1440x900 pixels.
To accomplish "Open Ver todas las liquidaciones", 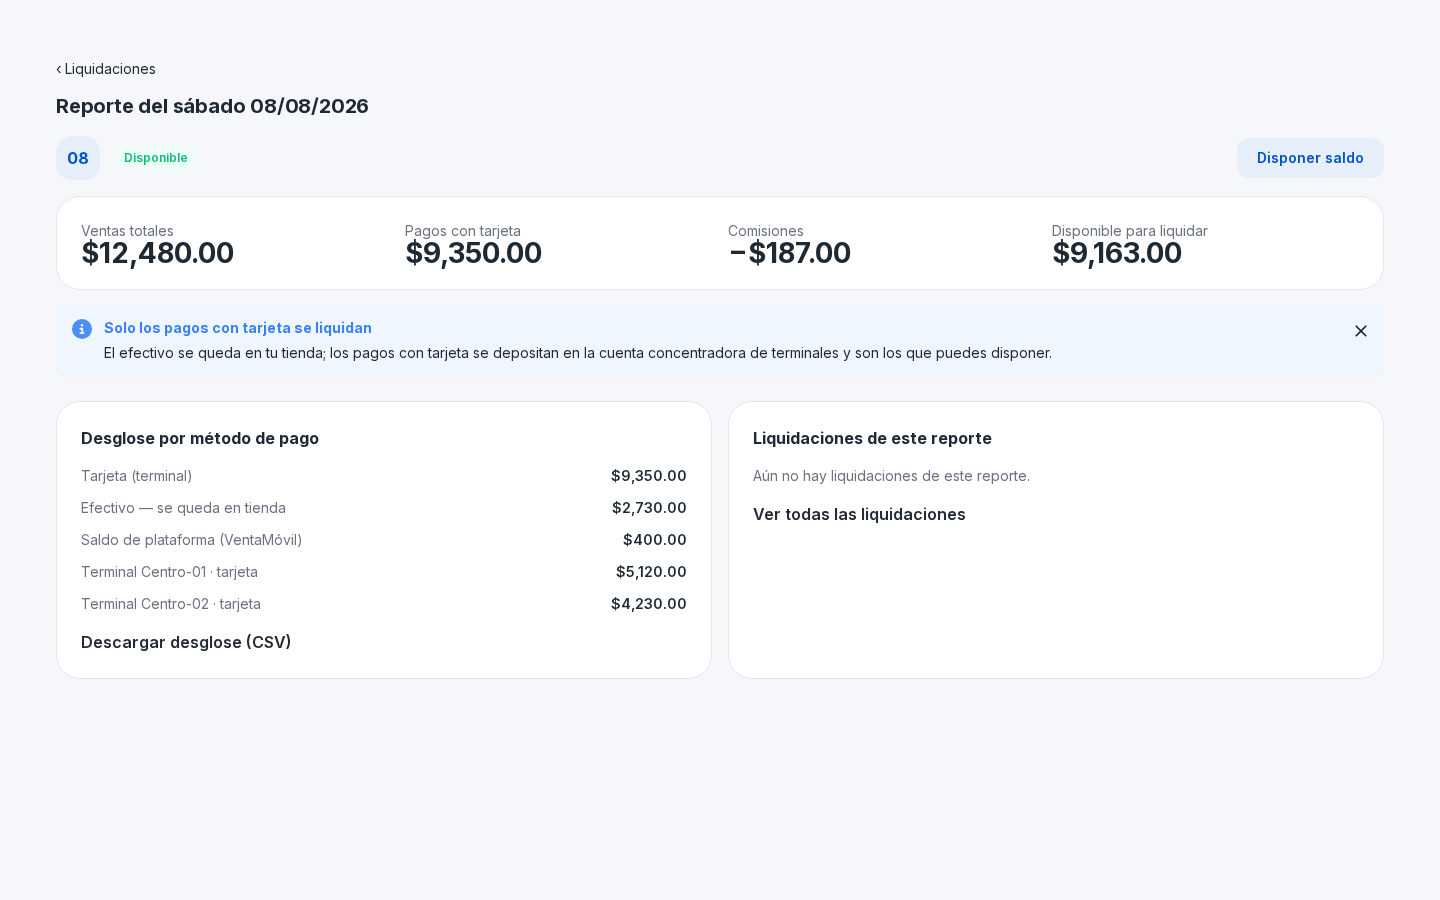I will point(859,514).
